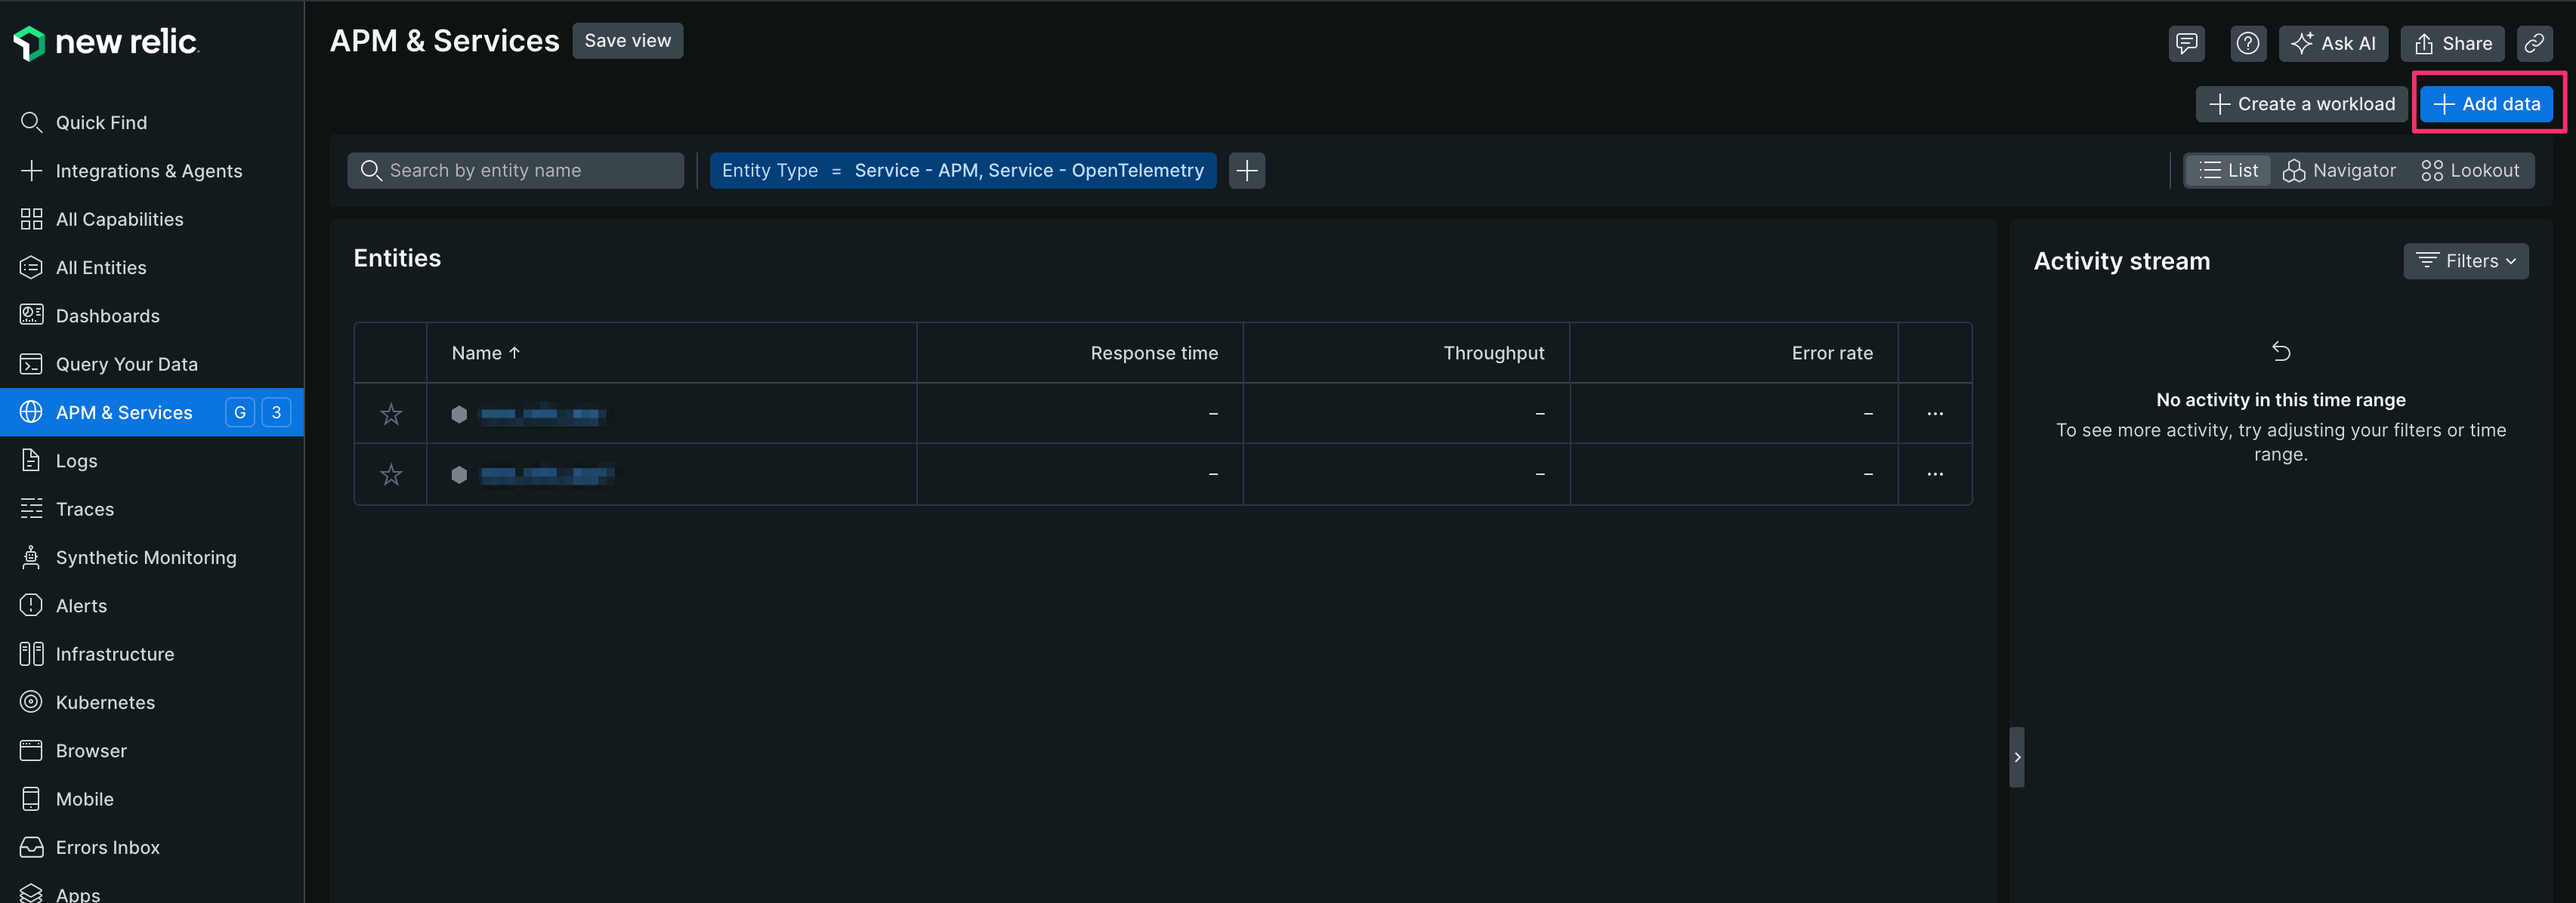Copy the permalink for this page
Viewport: 2576px width, 903px height.
pyautogui.click(x=2535, y=43)
